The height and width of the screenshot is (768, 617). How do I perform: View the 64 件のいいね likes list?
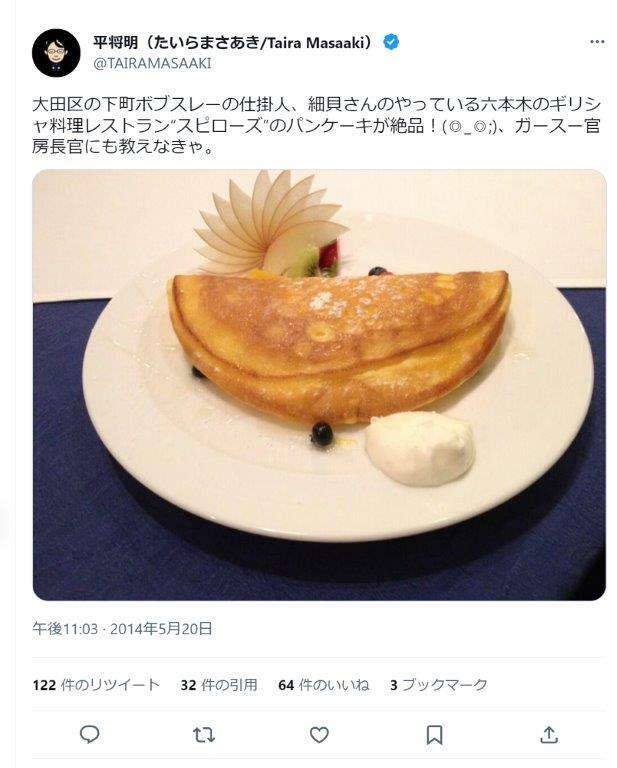coord(324,684)
